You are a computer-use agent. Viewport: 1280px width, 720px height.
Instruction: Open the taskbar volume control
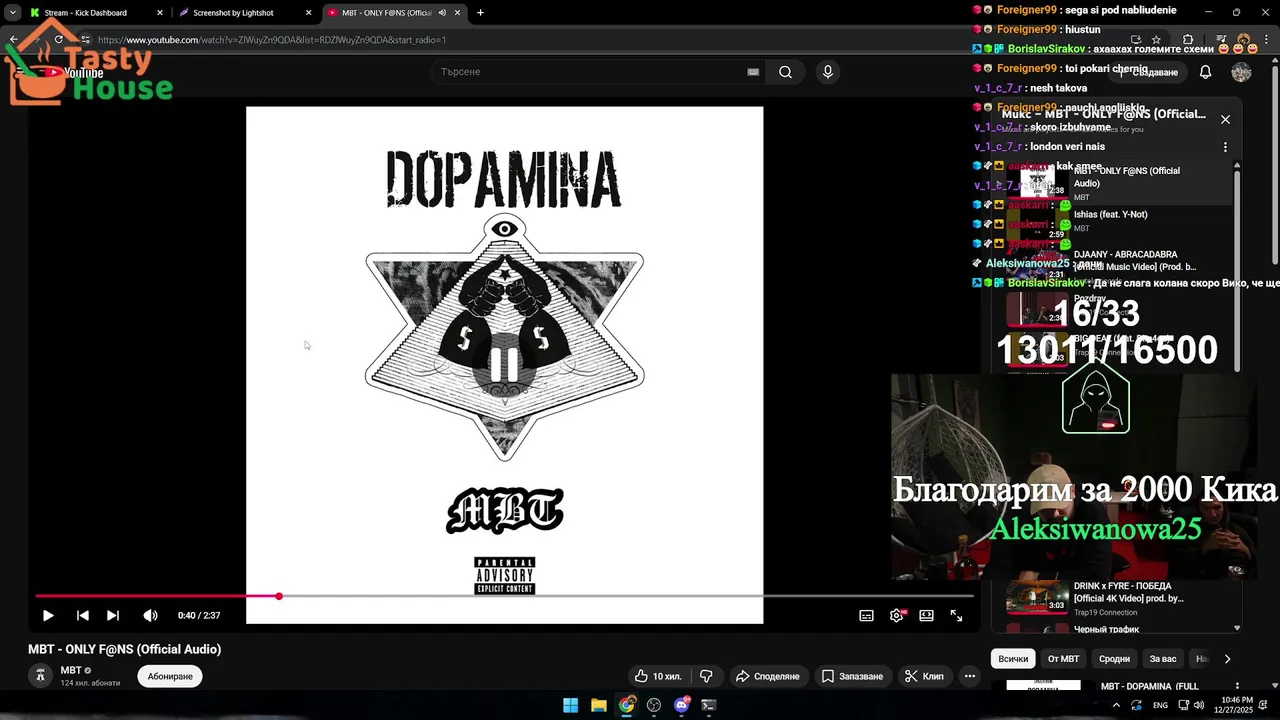[1198, 705]
